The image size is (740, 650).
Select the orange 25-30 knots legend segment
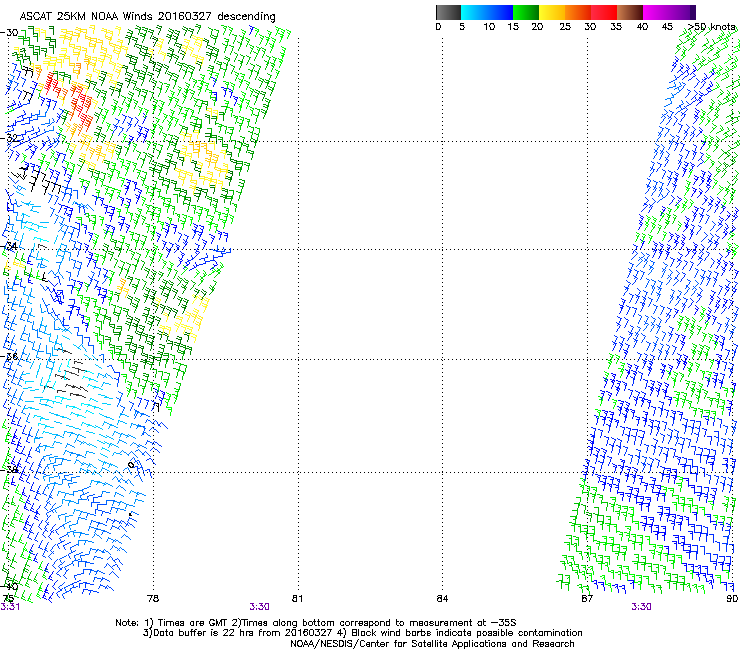(x=578, y=12)
